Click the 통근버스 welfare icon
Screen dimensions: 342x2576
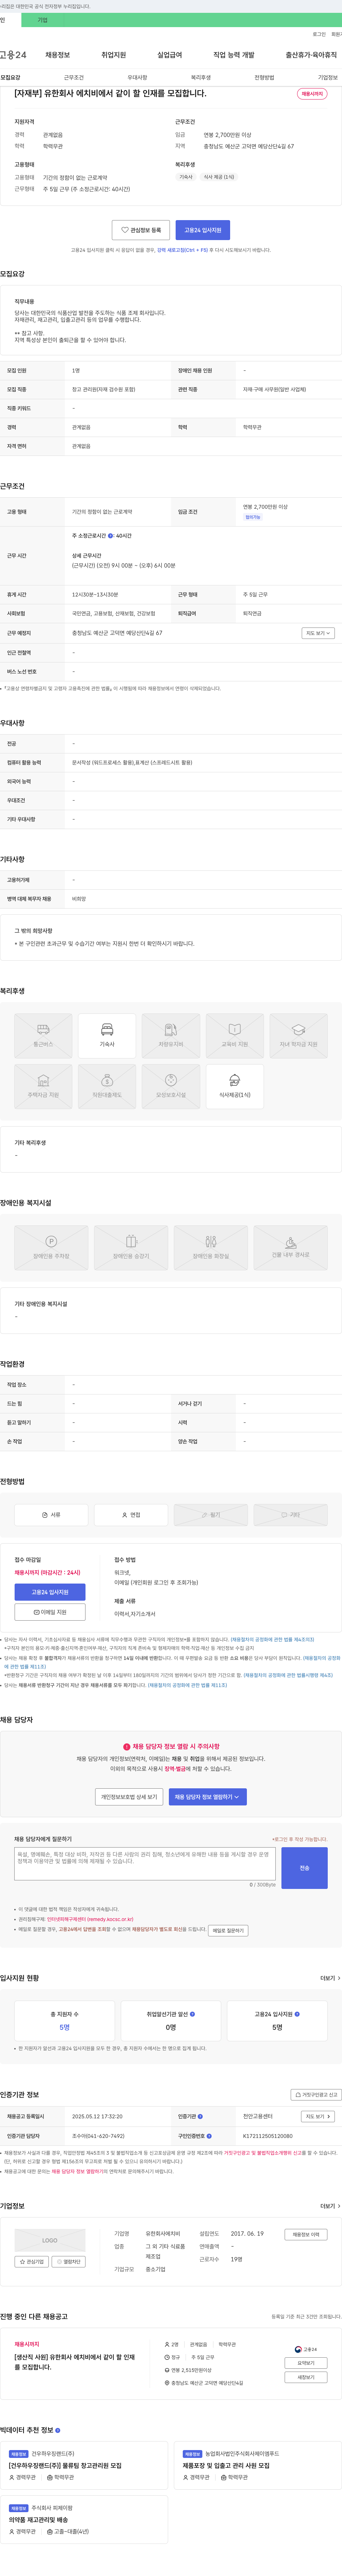(x=43, y=1036)
